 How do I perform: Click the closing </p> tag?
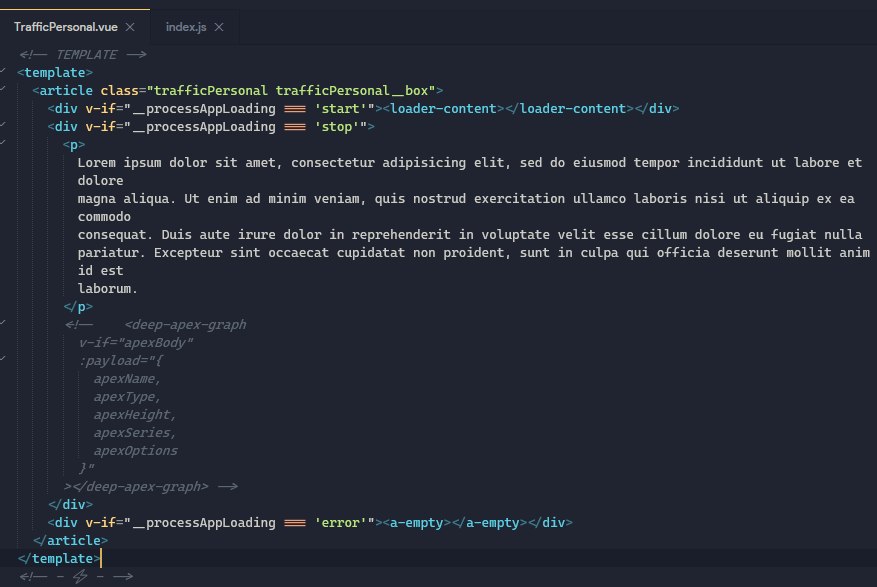[x=78, y=306]
